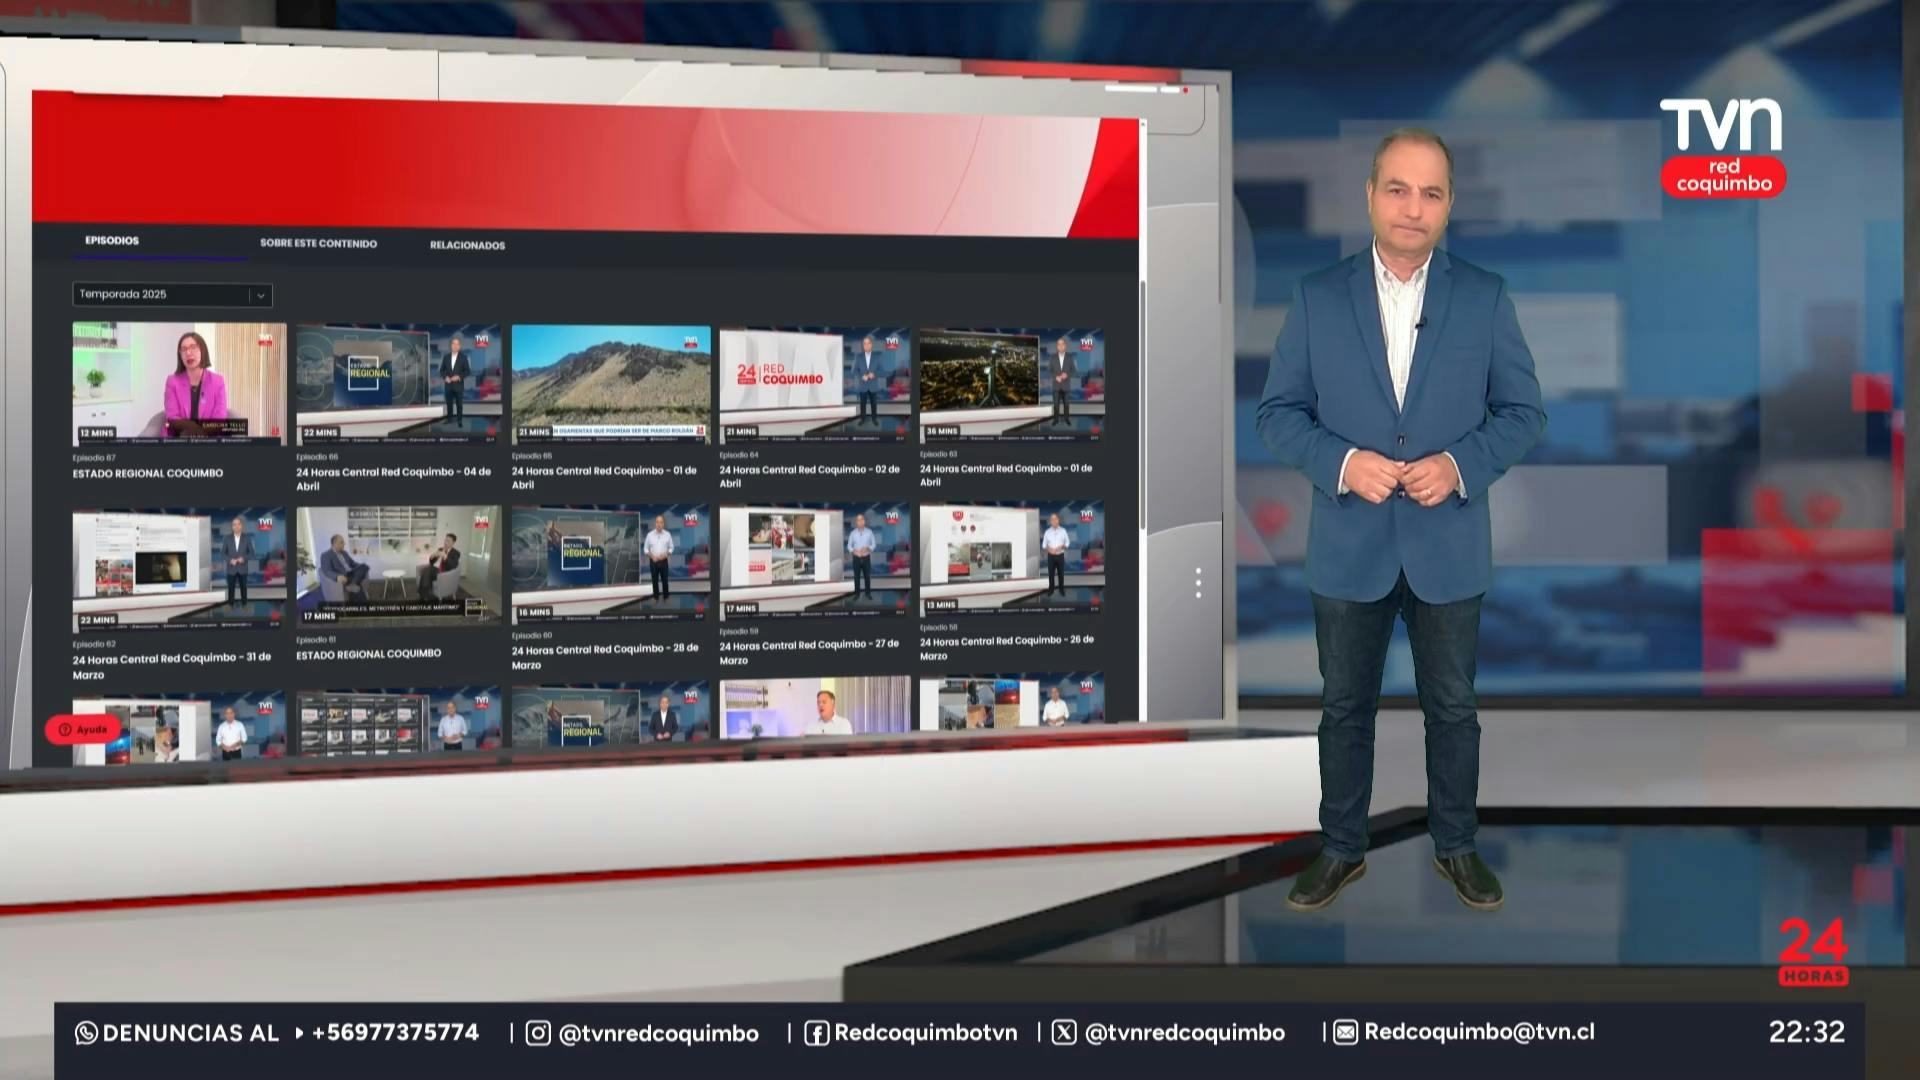Click the 'DENUNCIAS AL' ticker text
1920x1080 pixels.
click(x=190, y=1033)
